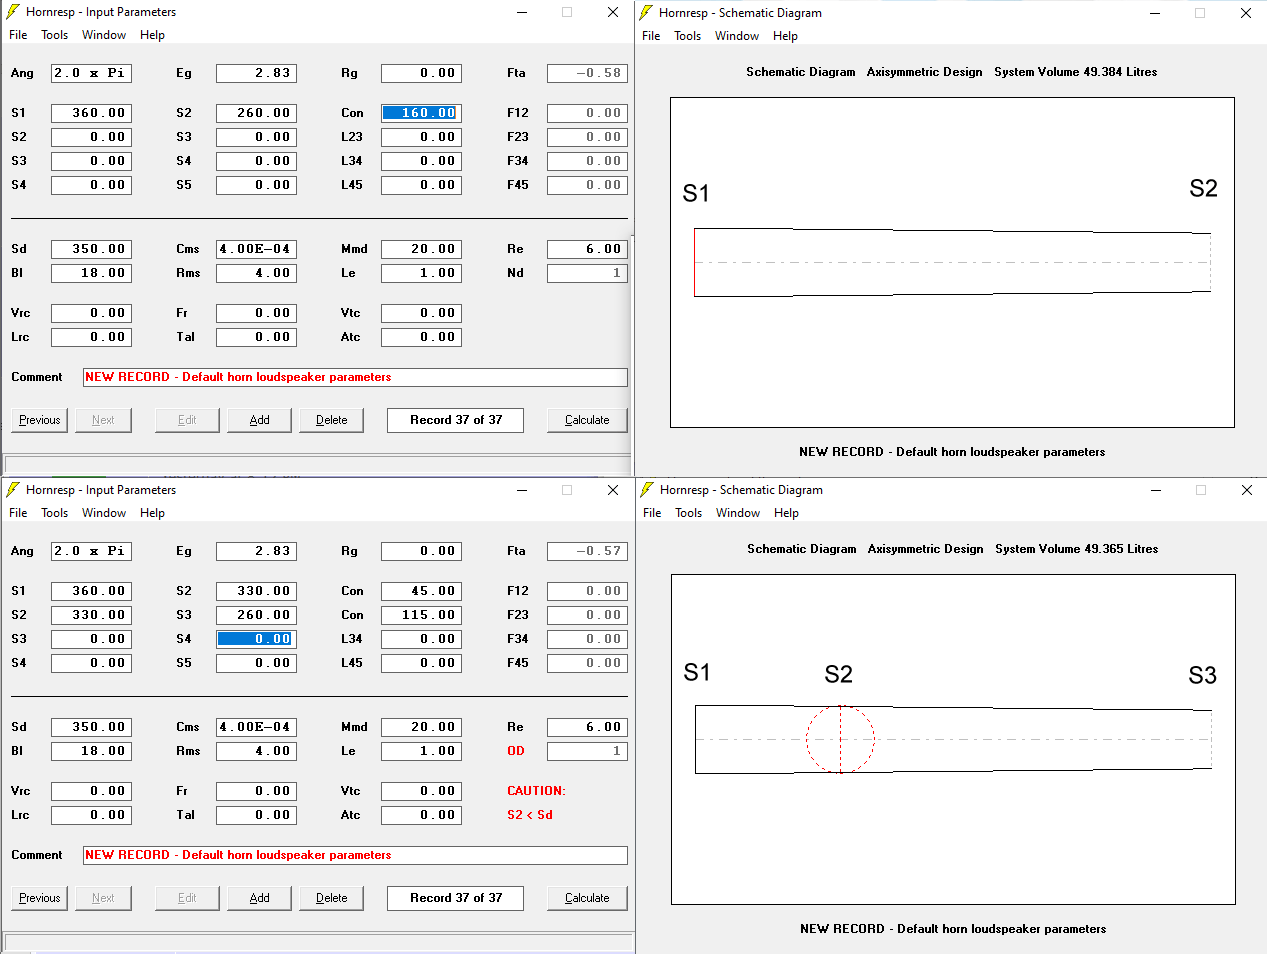Open Window menu in upper Schematic Diagram window
The width and height of the screenshot is (1267, 954).
tap(737, 36)
